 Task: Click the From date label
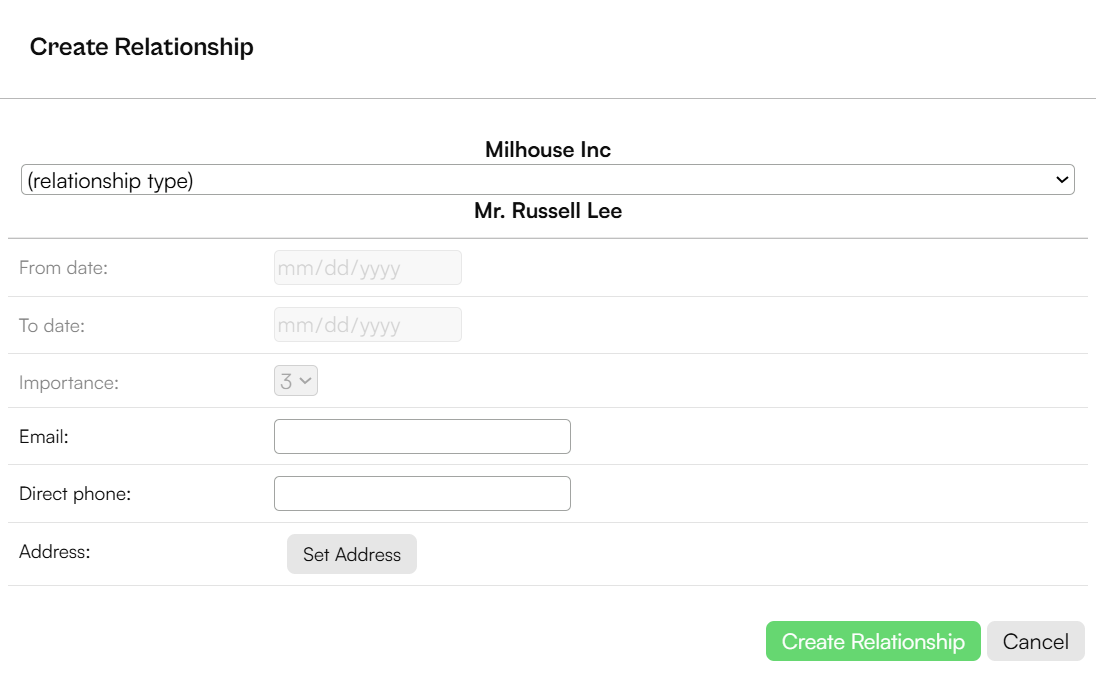click(64, 268)
